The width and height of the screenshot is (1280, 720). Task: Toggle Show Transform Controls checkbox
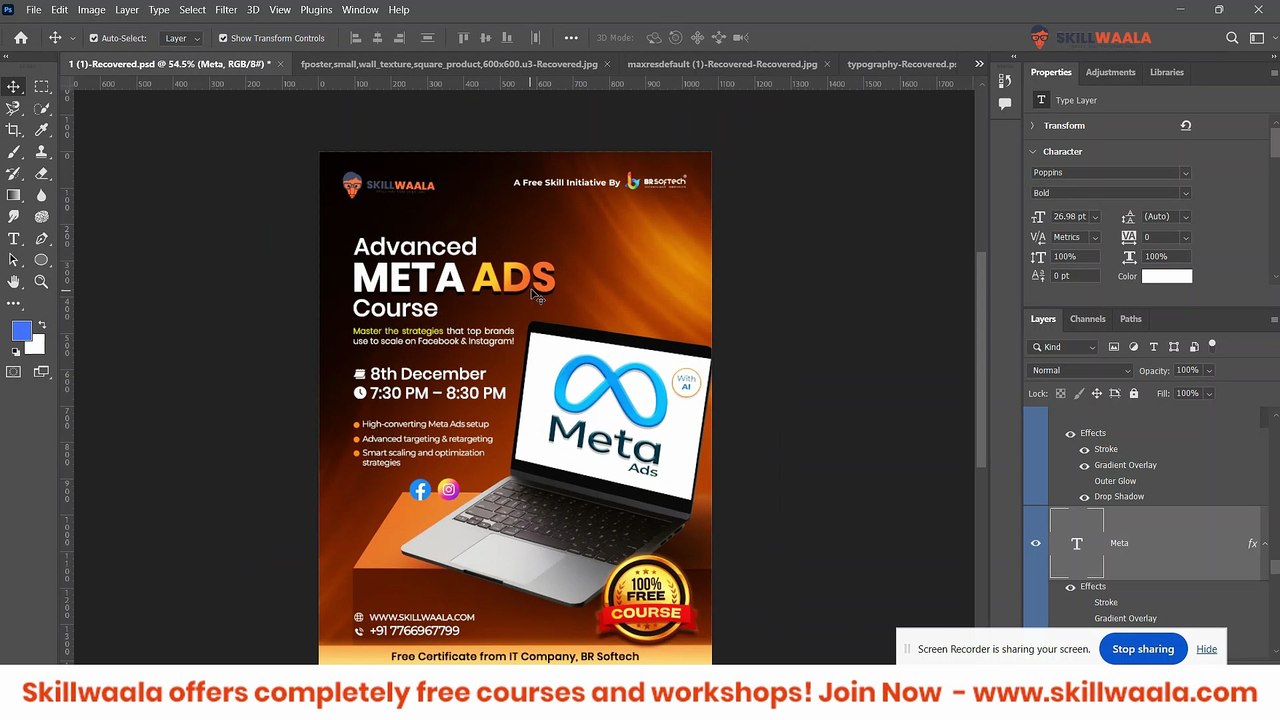click(x=223, y=38)
